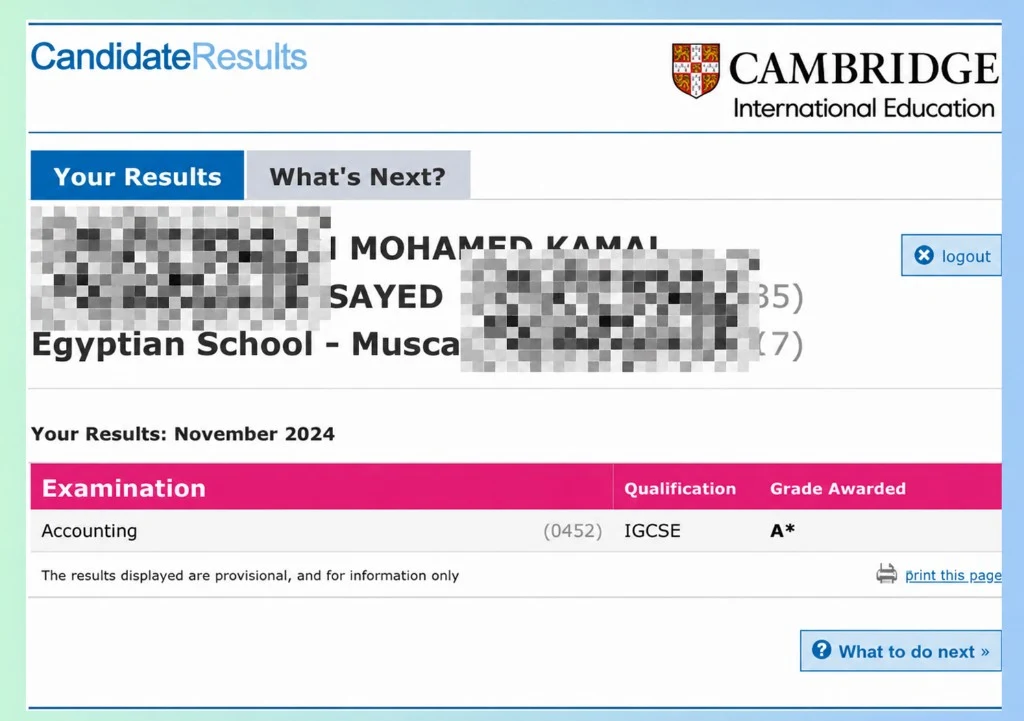Viewport: 1024px width, 721px height.
Task: Click the What to do next button
Action: click(901, 650)
